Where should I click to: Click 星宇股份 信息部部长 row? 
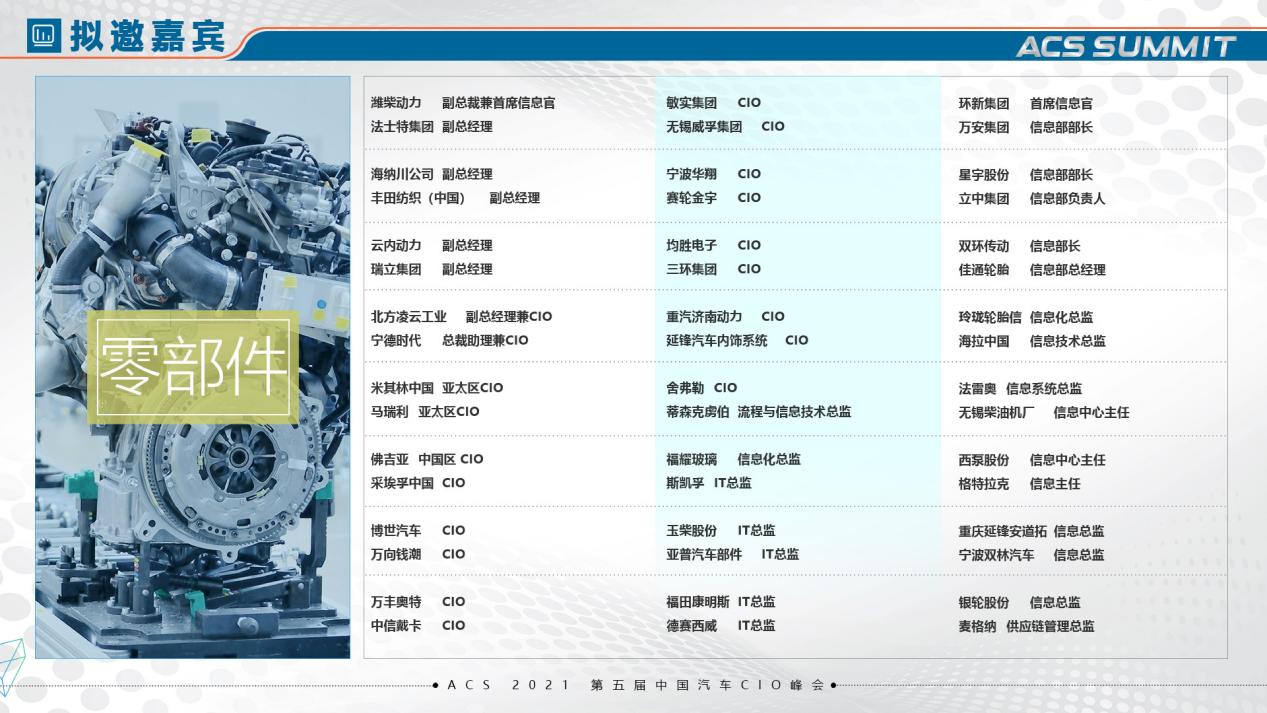point(1026,175)
